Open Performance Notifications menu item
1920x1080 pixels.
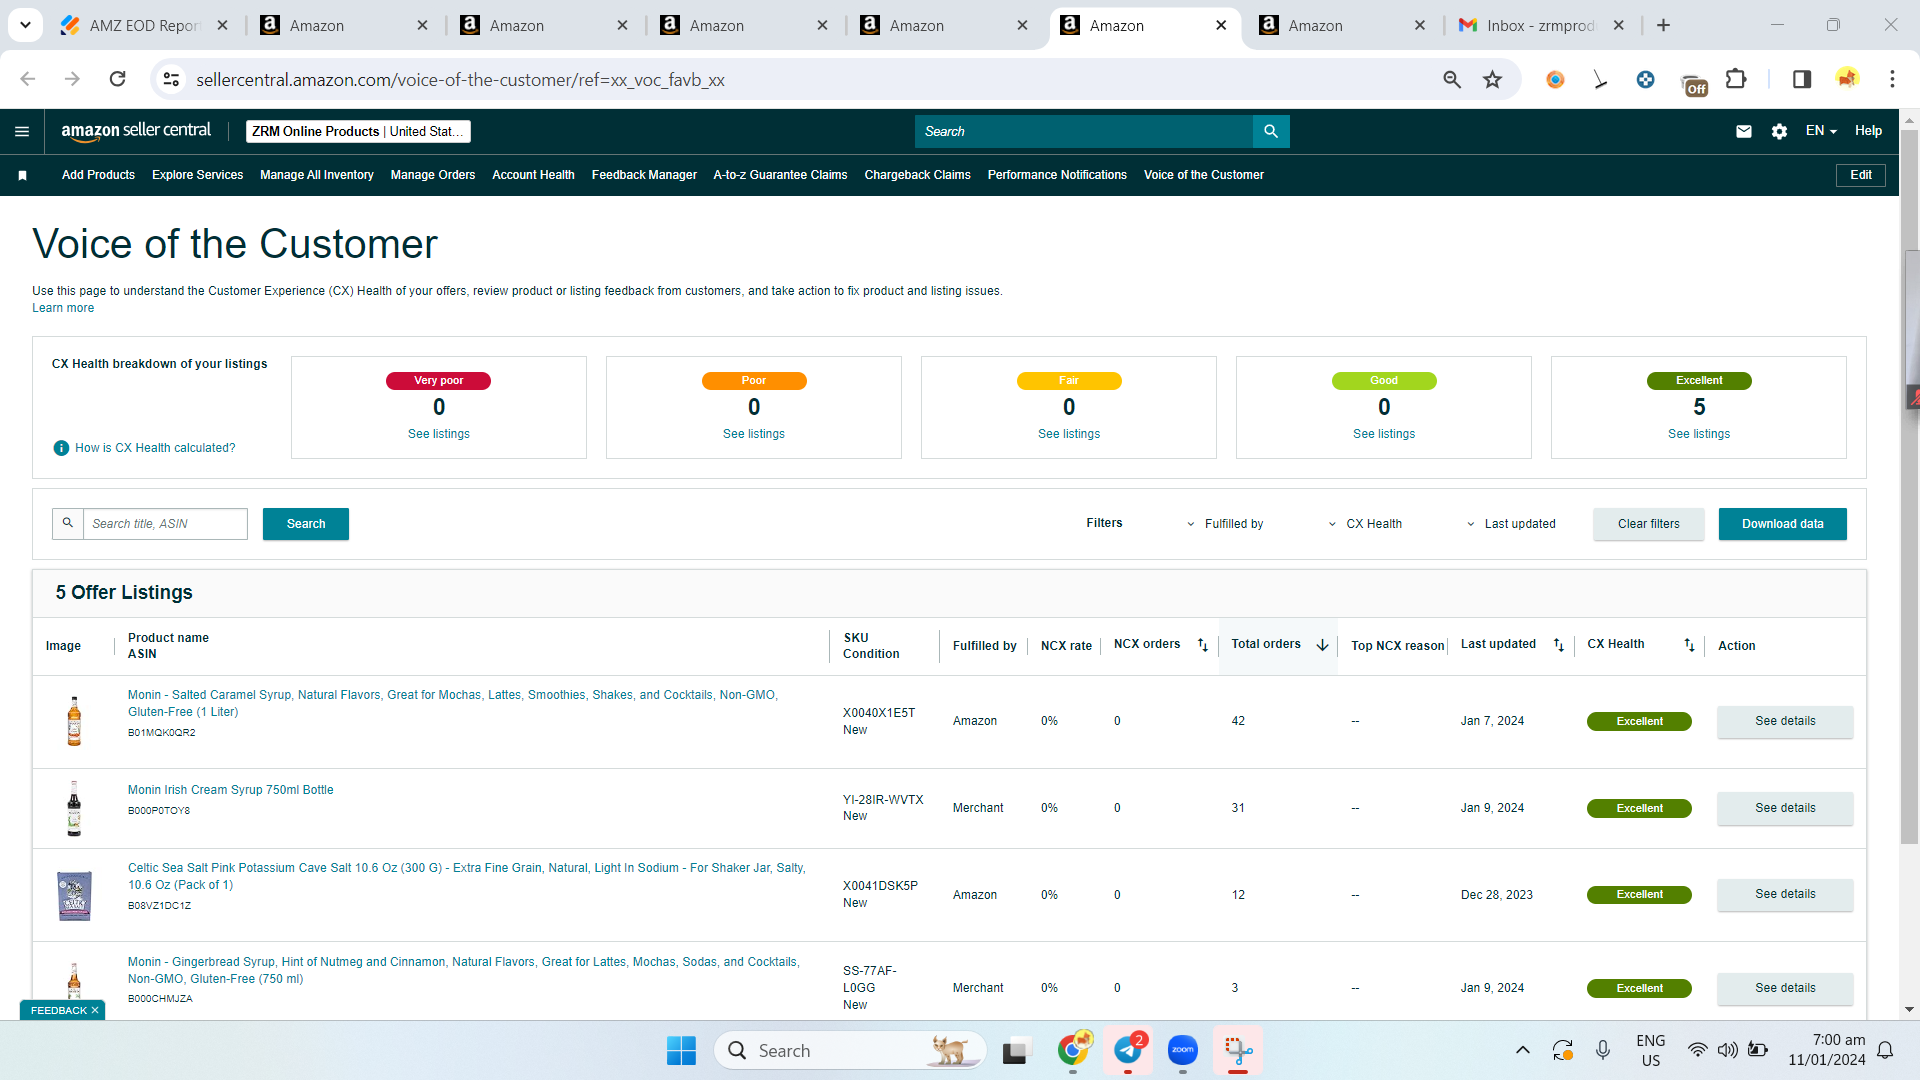click(1057, 175)
